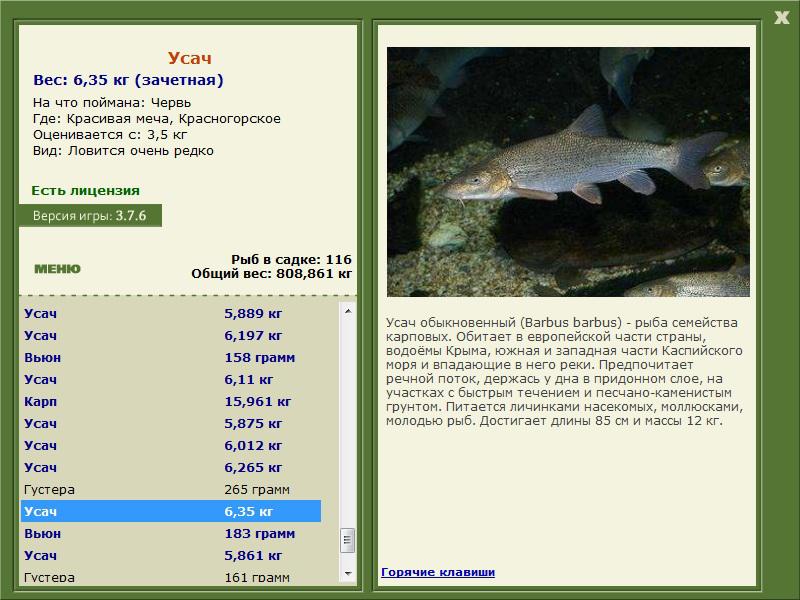Click the scroll down arrow in fish list
Screen dimensions: 800x600
pos(347,573)
